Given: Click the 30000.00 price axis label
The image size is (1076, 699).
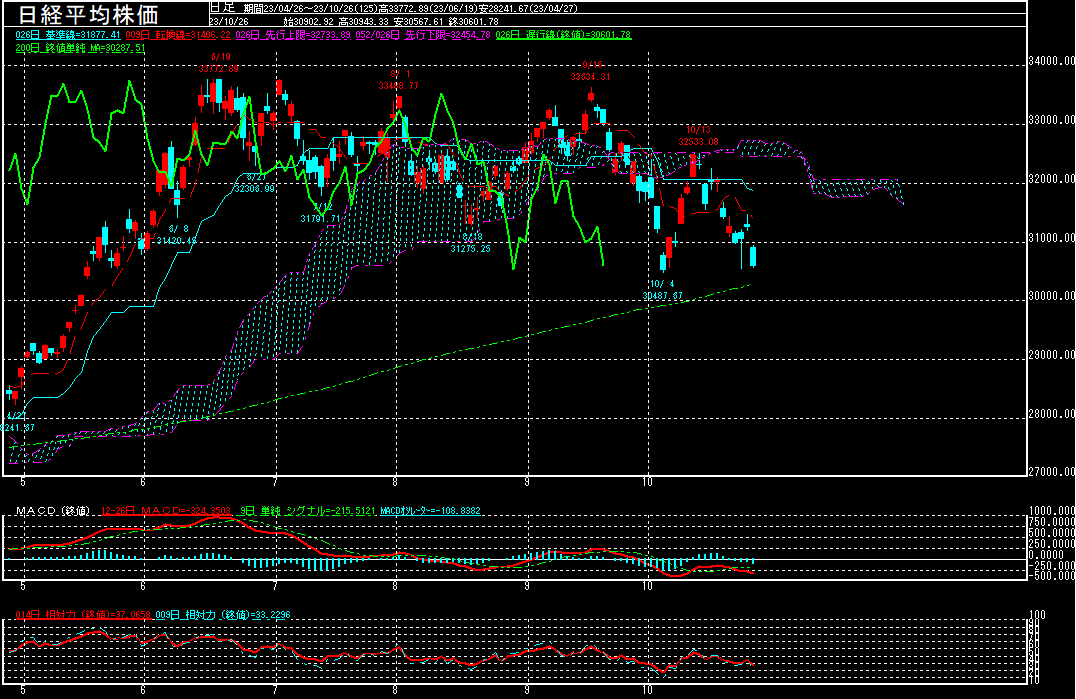Looking at the screenshot, I should pos(1052,296).
